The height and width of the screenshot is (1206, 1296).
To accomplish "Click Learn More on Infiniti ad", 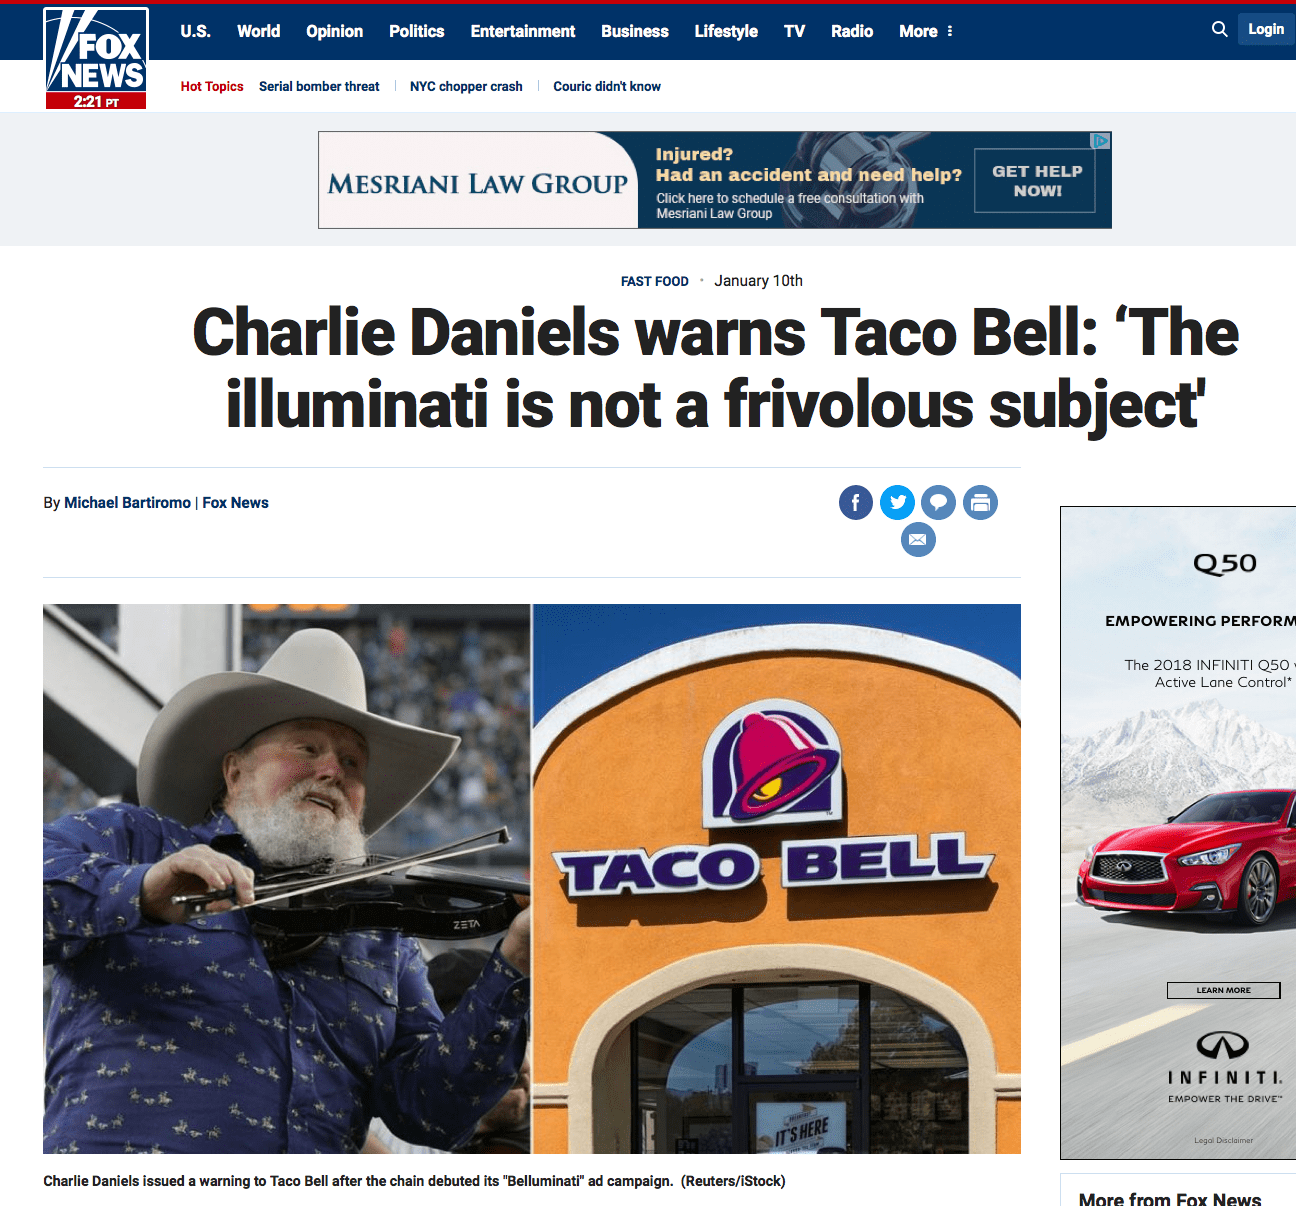I will pos(1223,990).
